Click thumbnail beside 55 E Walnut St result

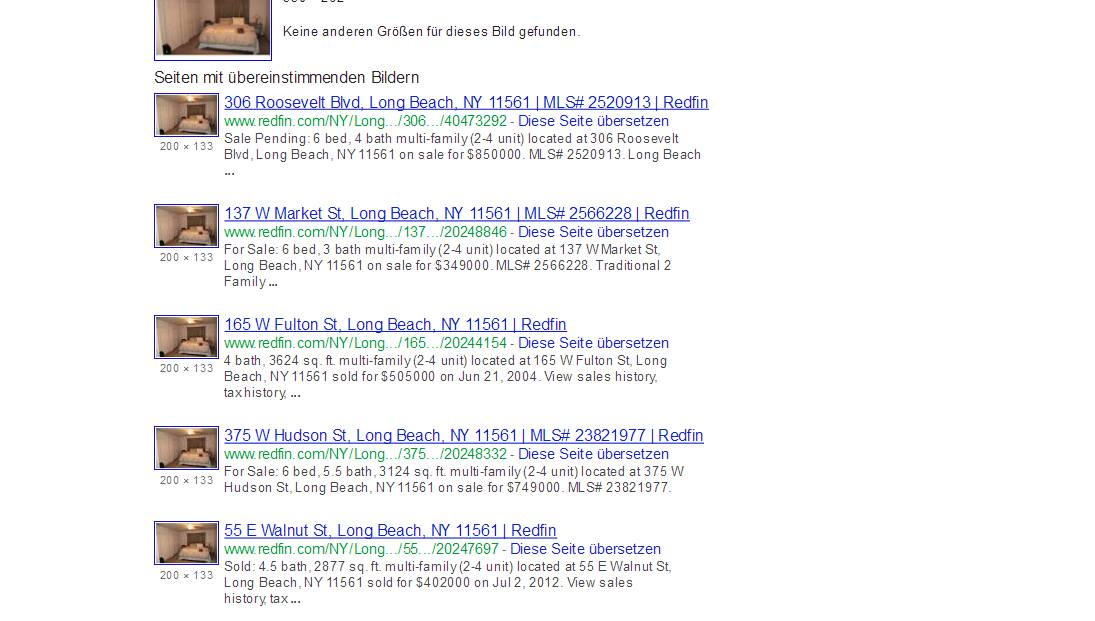(186, 543)
